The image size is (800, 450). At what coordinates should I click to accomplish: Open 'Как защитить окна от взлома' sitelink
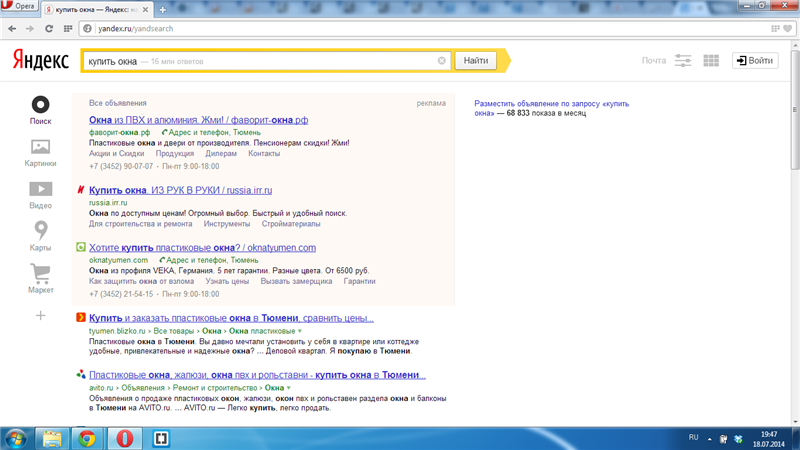(x=141, y=282)
